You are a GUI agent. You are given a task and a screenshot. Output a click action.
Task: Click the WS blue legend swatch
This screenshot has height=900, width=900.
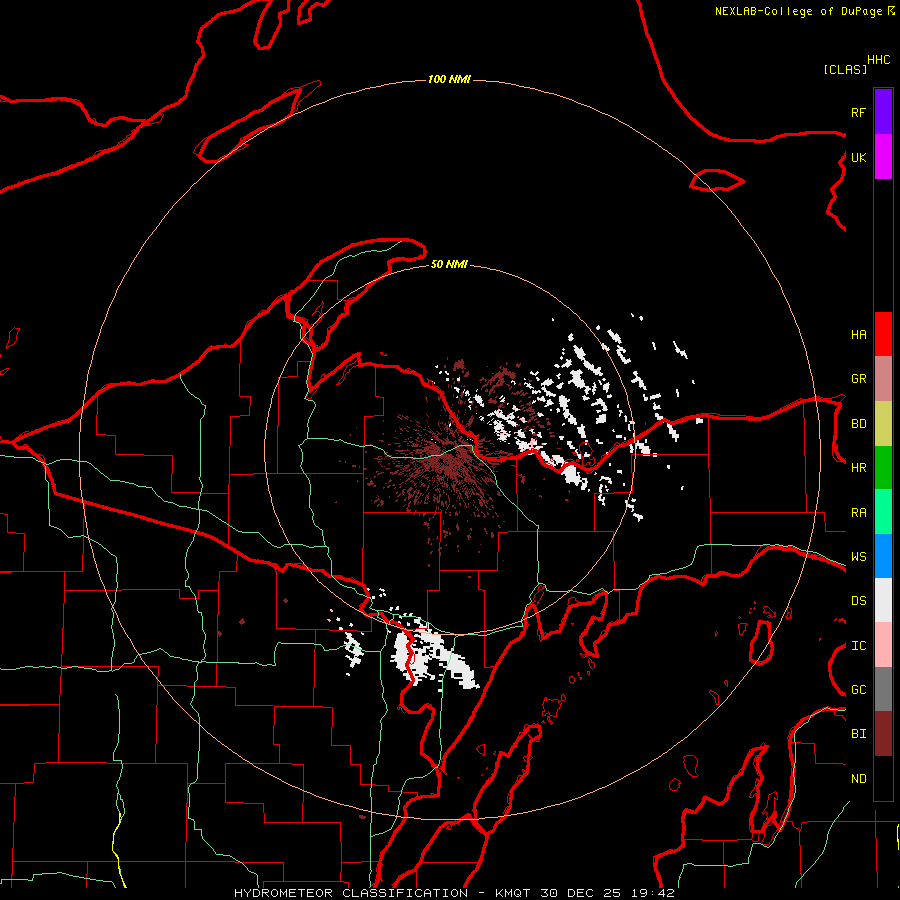click(x=883, y=556)
